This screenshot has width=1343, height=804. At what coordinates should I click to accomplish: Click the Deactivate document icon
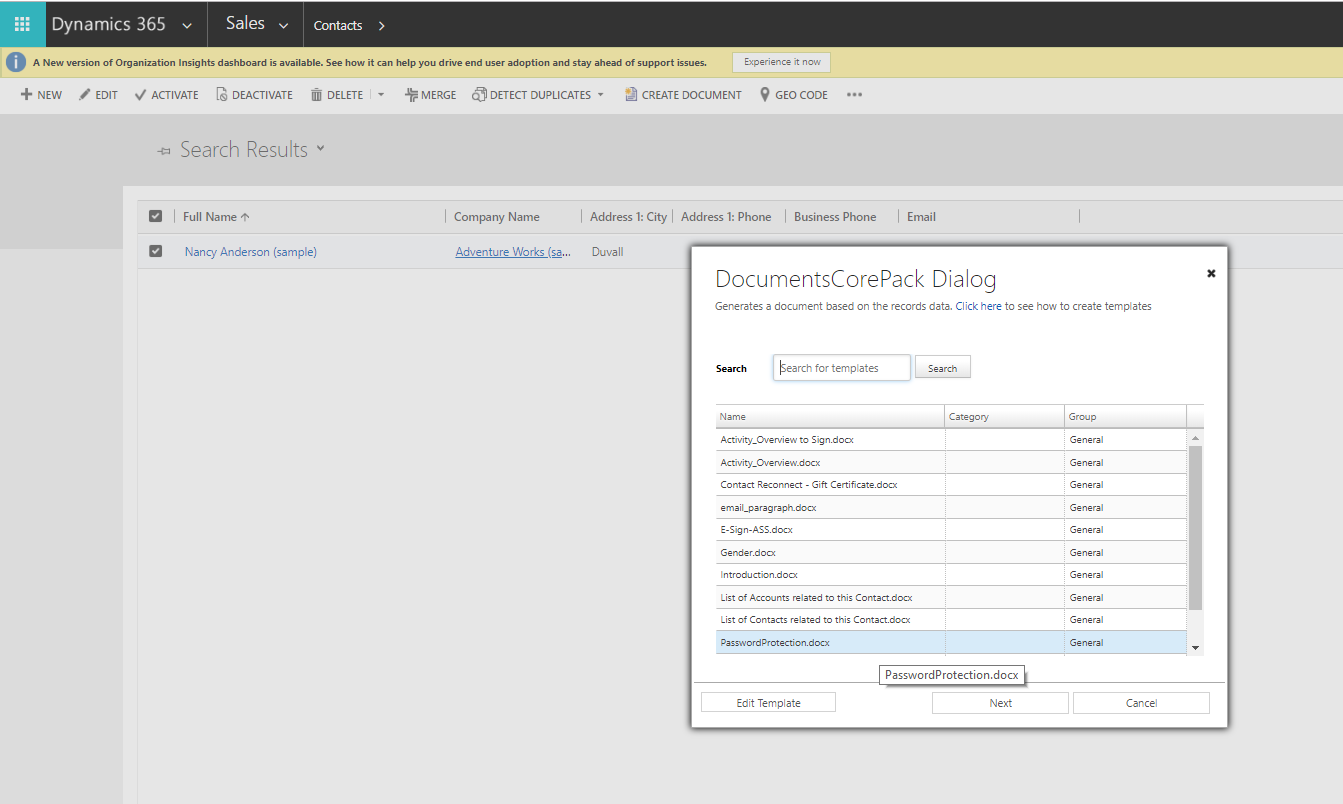point(222,95)
